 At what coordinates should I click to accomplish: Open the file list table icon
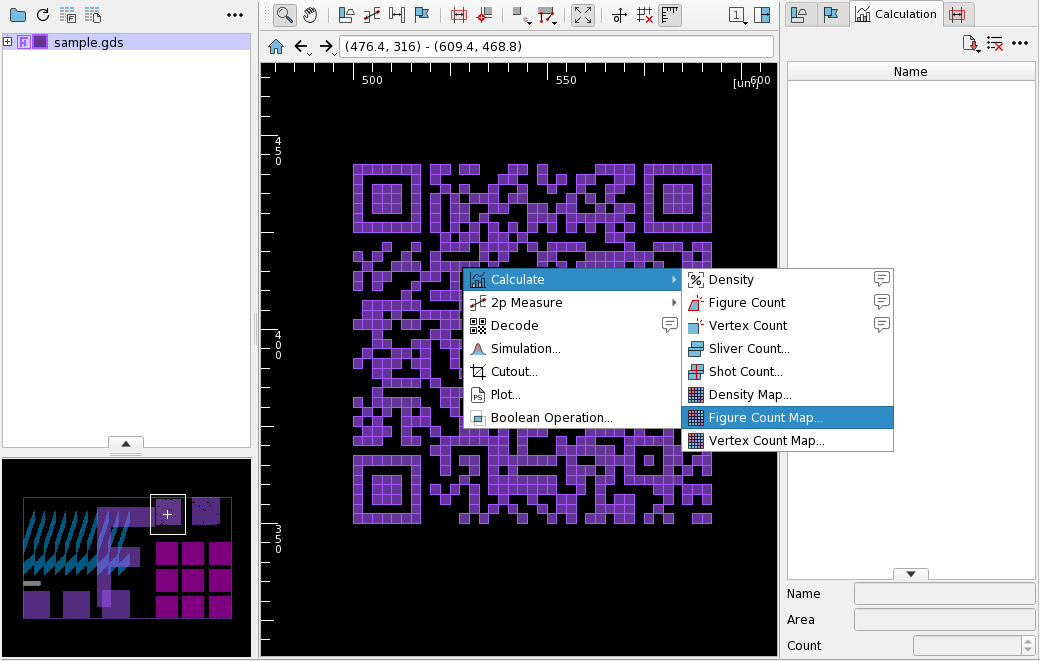pyautogui.click(x=93, y=15)
